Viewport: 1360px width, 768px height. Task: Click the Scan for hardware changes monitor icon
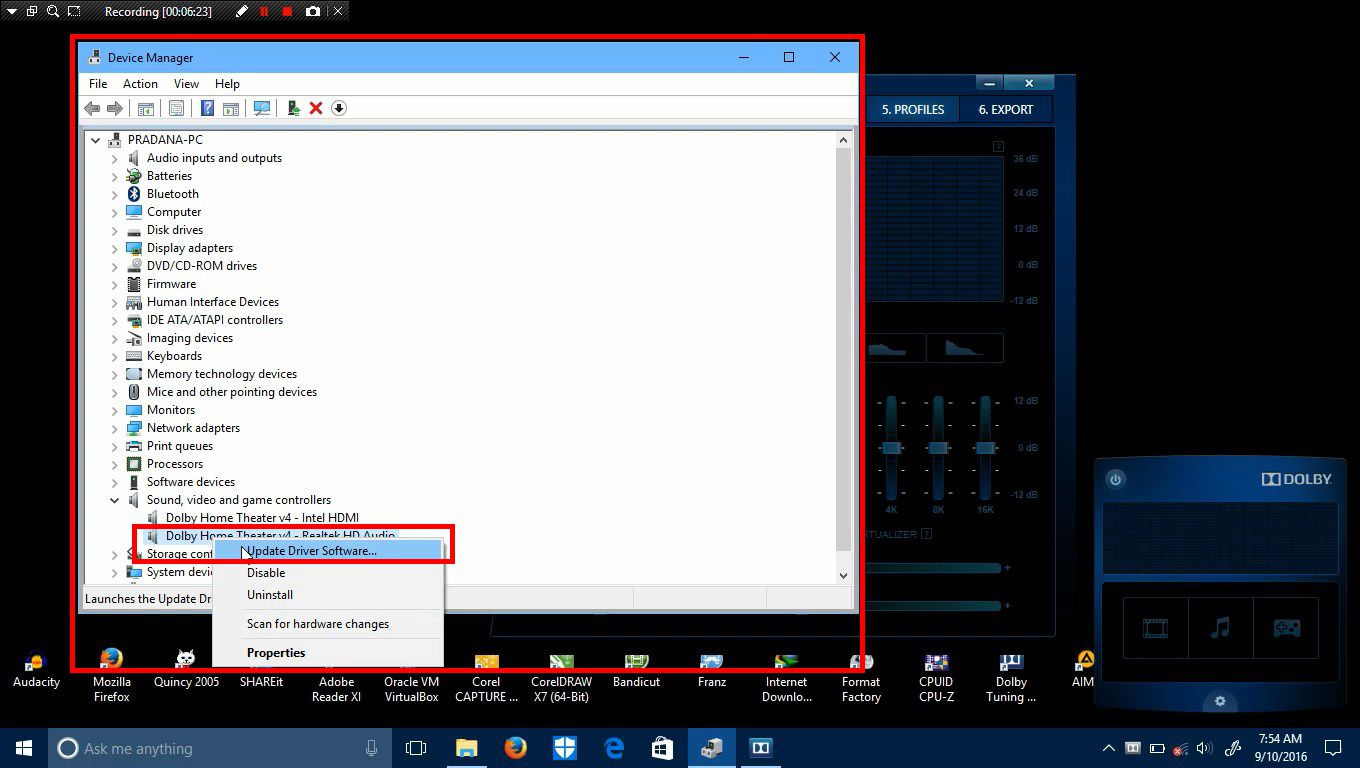pos(262,108)
